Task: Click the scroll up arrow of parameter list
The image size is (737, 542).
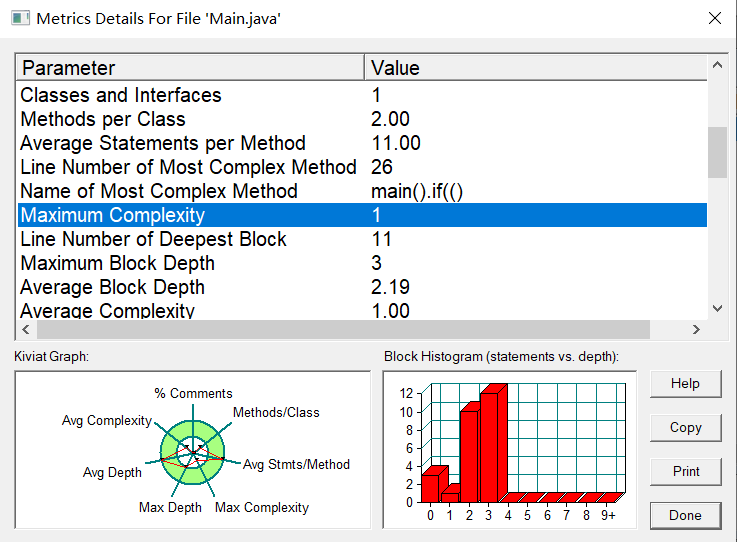Action: click(x=717, y=65)
